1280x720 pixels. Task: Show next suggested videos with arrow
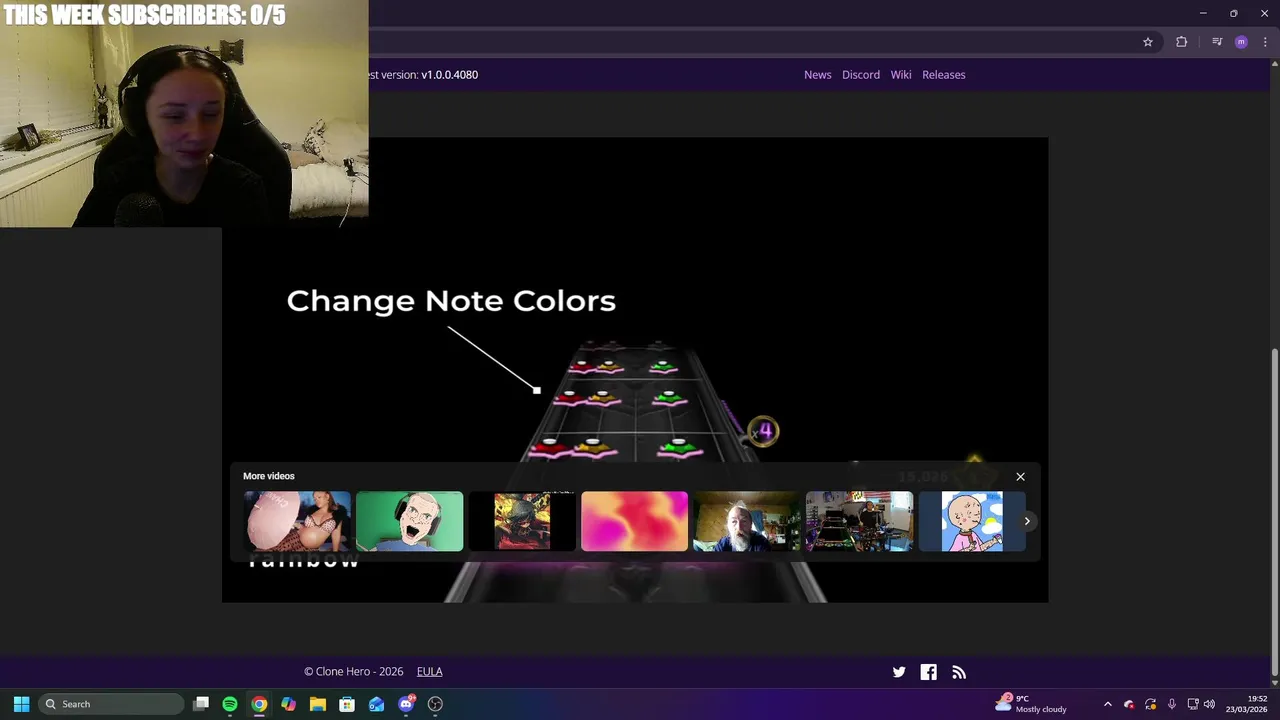tap(1027, 521)
